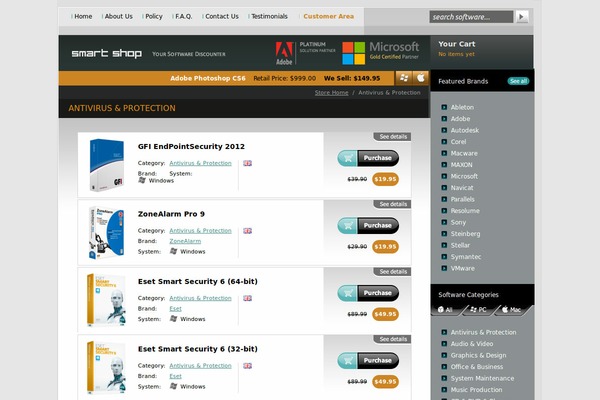Open the Adobe brand in sidebar

coord(460,119)
